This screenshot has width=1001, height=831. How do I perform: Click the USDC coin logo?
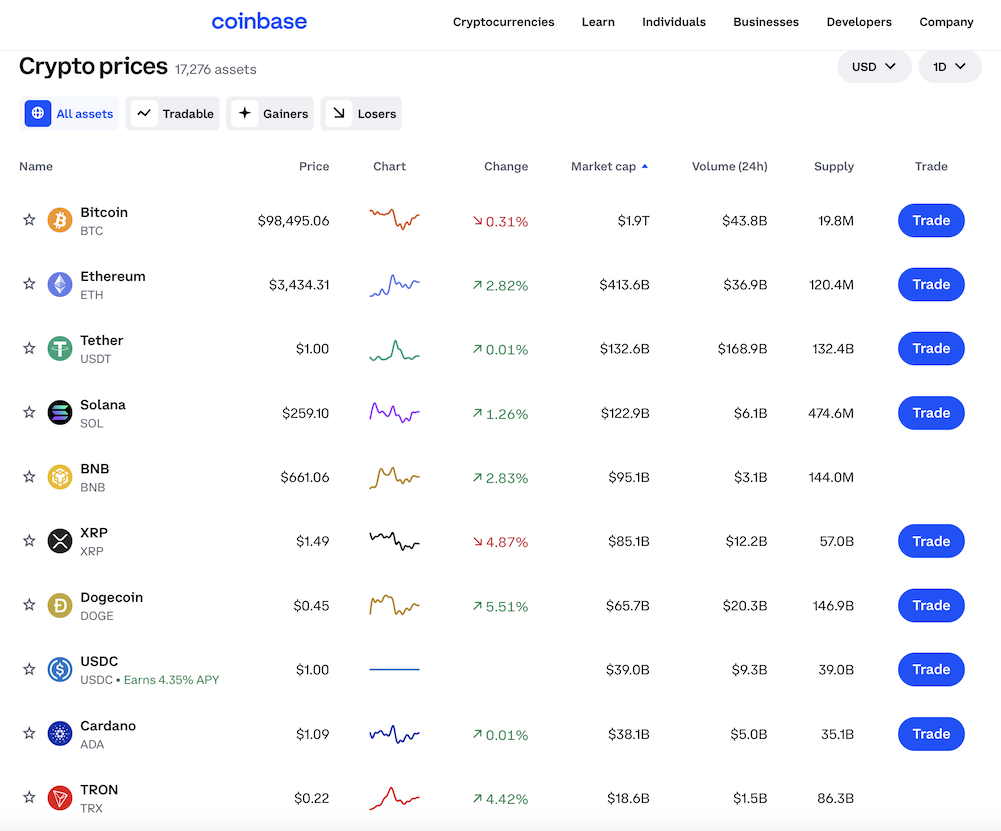click(x=60, y=669)
